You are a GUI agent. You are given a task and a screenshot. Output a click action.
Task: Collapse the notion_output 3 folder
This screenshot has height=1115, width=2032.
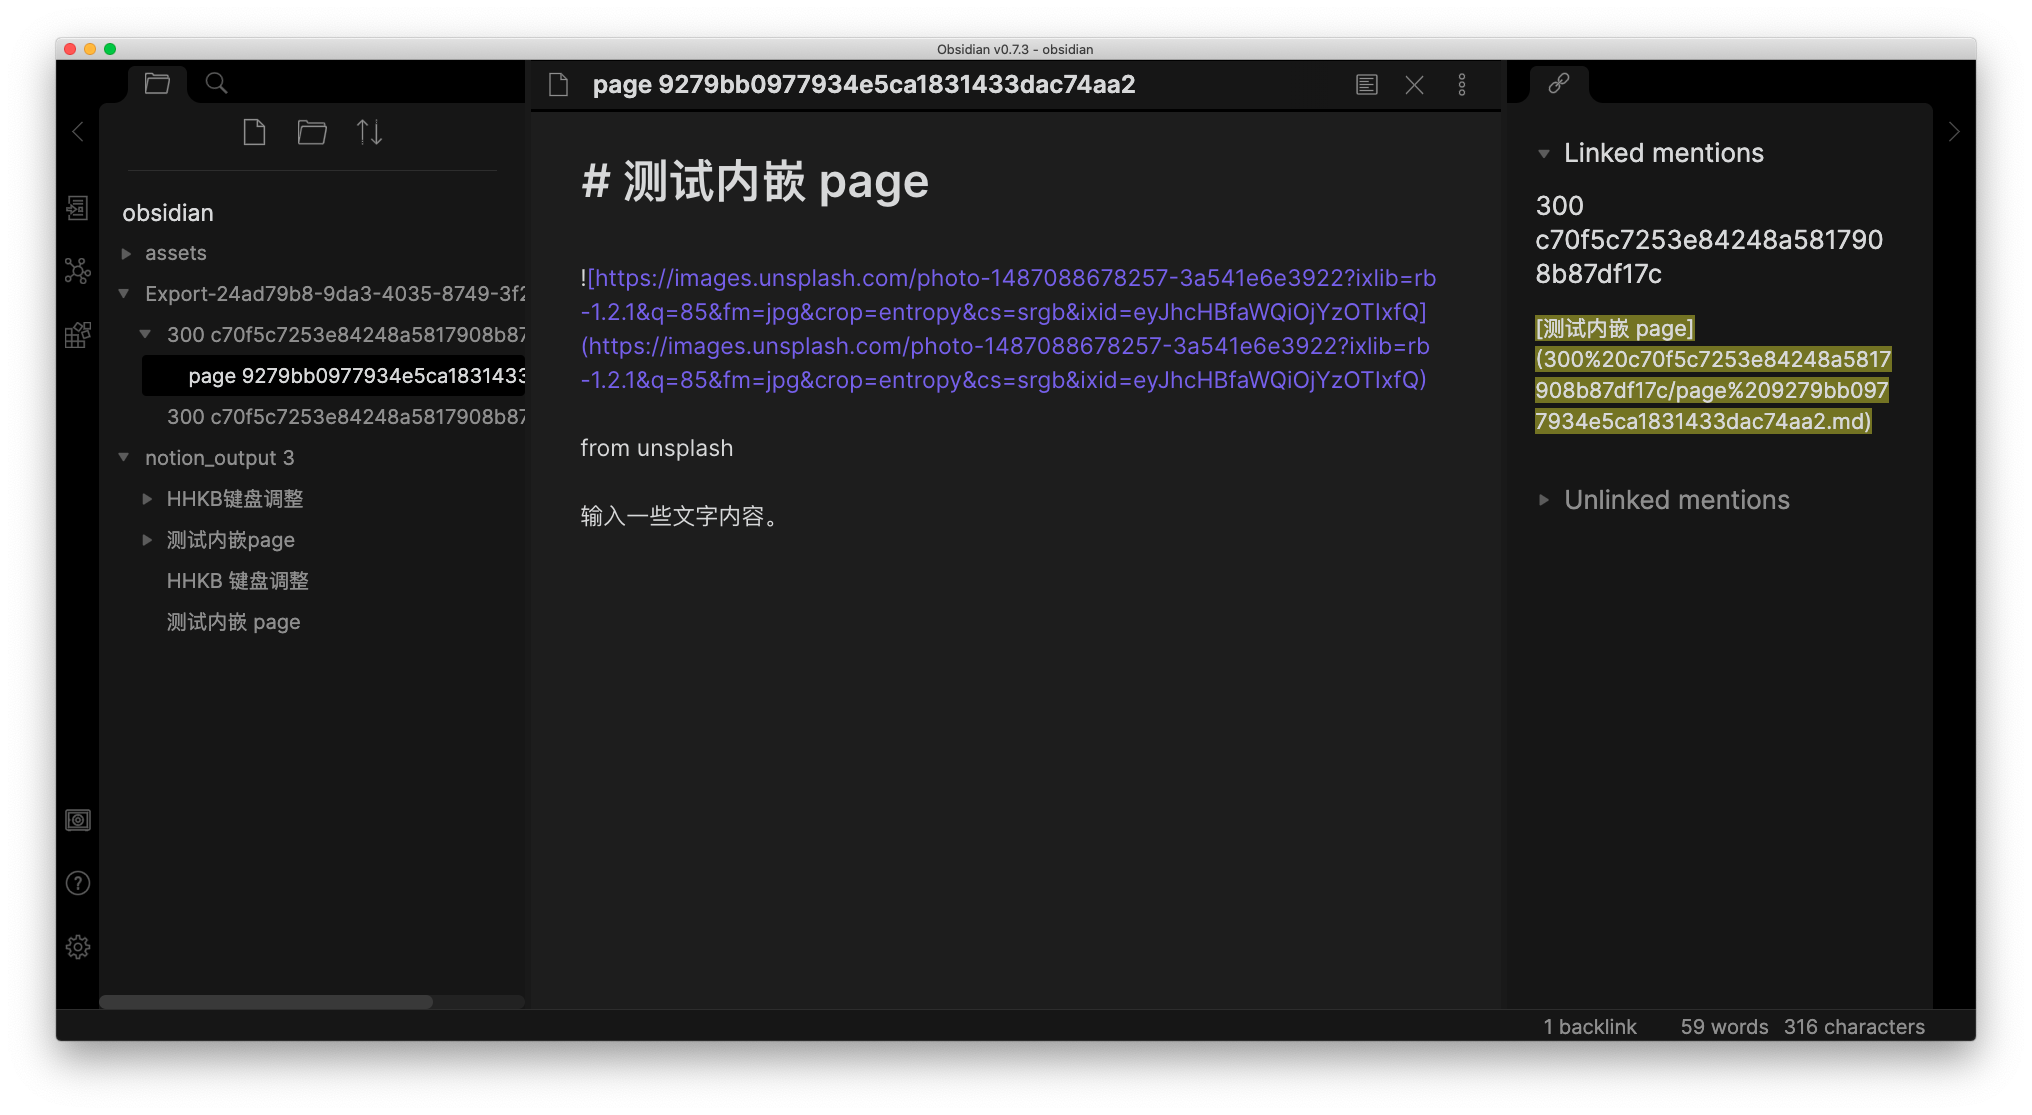tap(124, 458)
